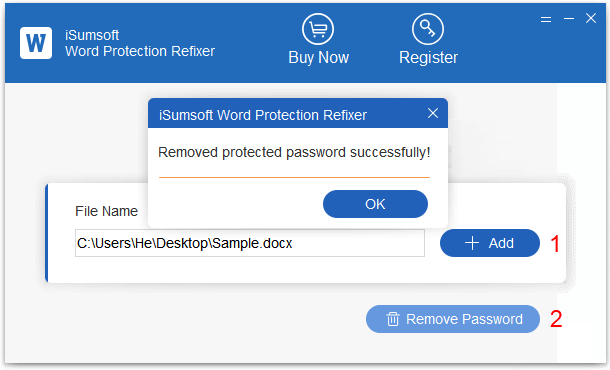The width and height of the screenshot is (610, 370).
Task: Close the success dialog with its X
Action: click(x=433, y=113)
